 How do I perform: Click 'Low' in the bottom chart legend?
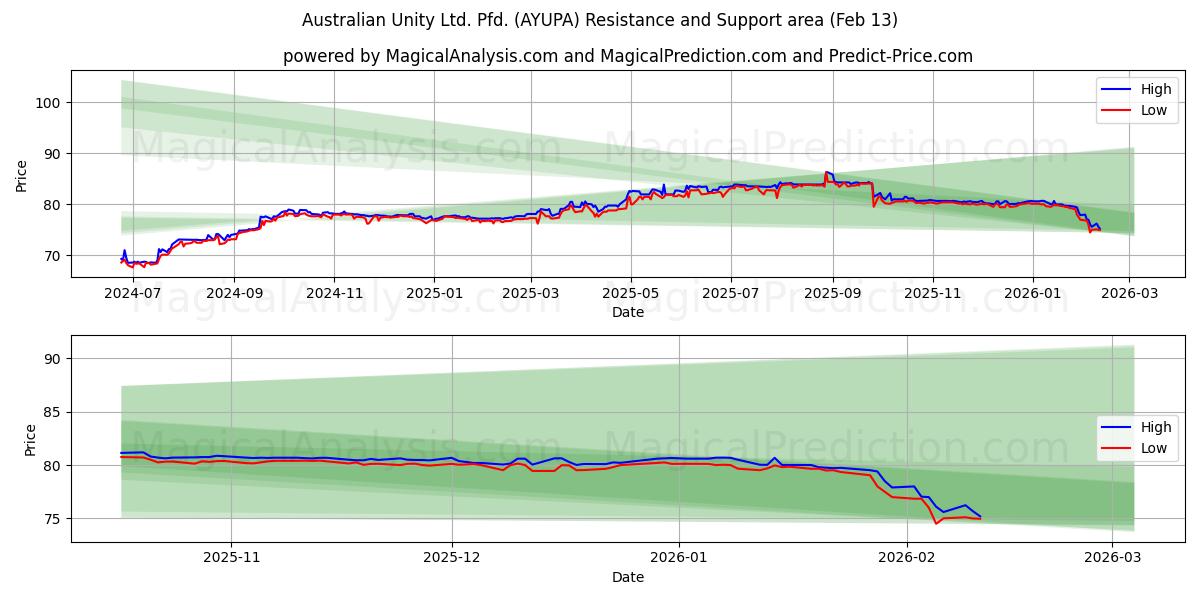point(1154,448)
